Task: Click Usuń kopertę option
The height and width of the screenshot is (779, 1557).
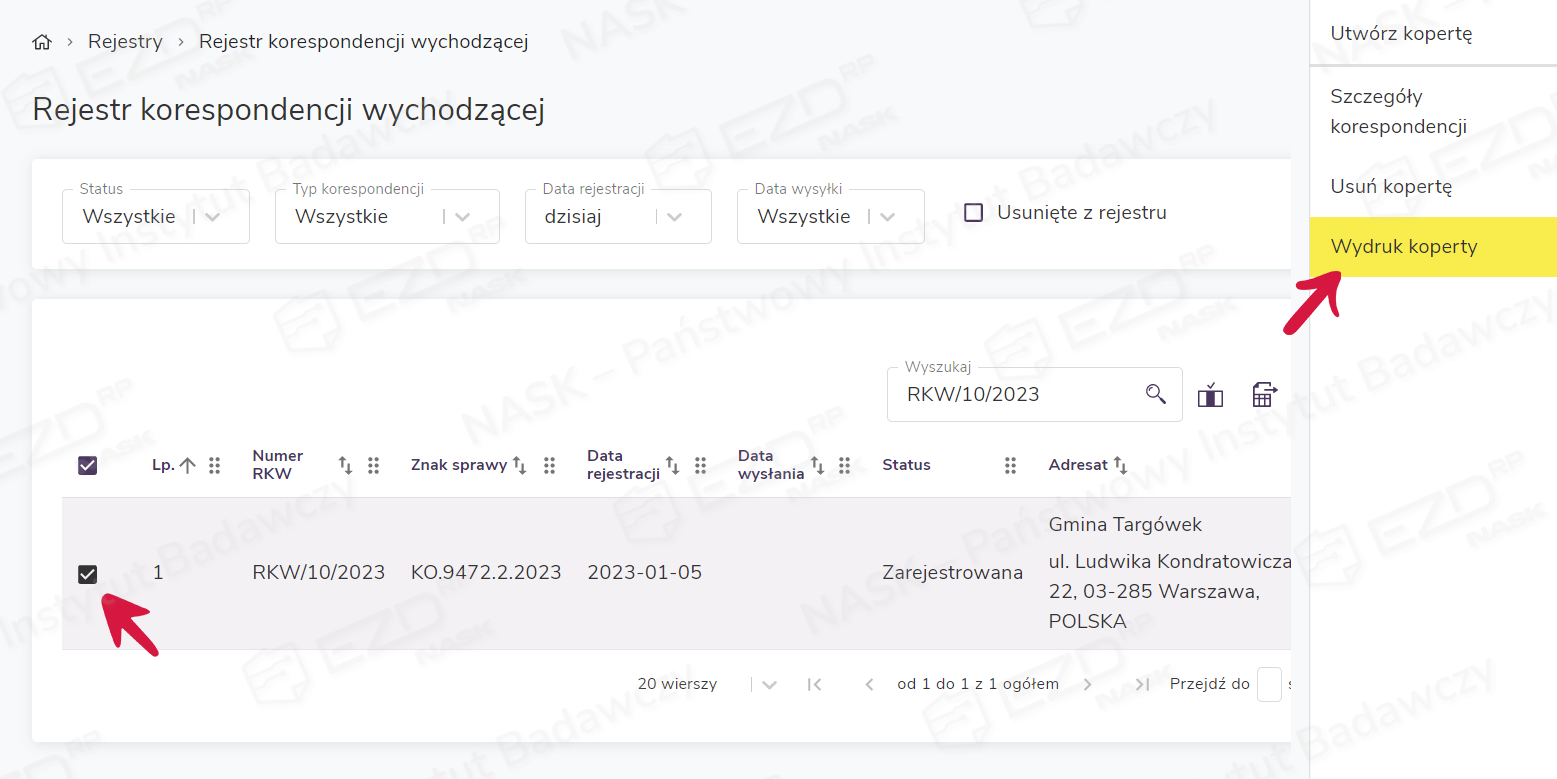Action: pos(1390,187)
